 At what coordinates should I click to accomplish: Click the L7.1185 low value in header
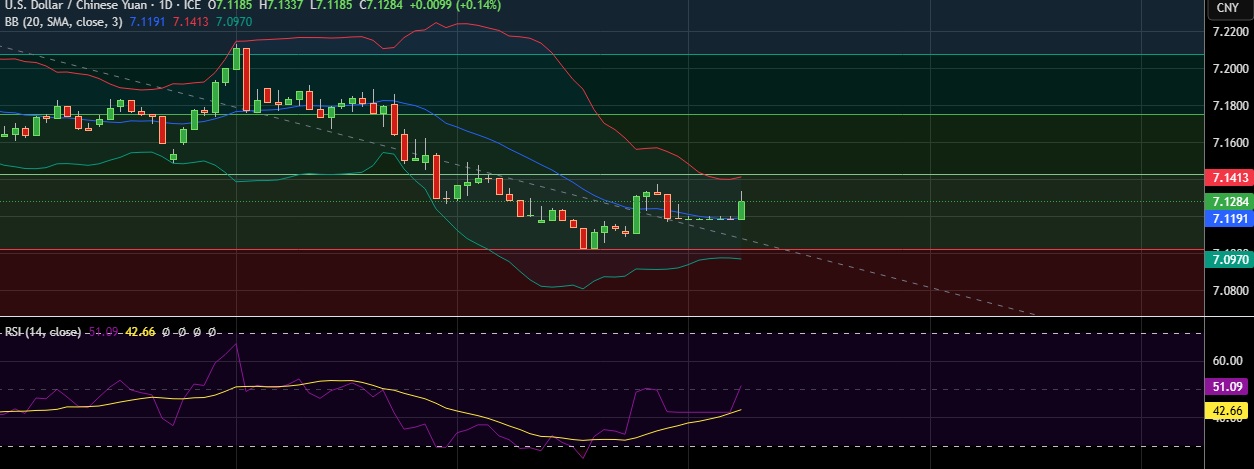coord(331,5)
